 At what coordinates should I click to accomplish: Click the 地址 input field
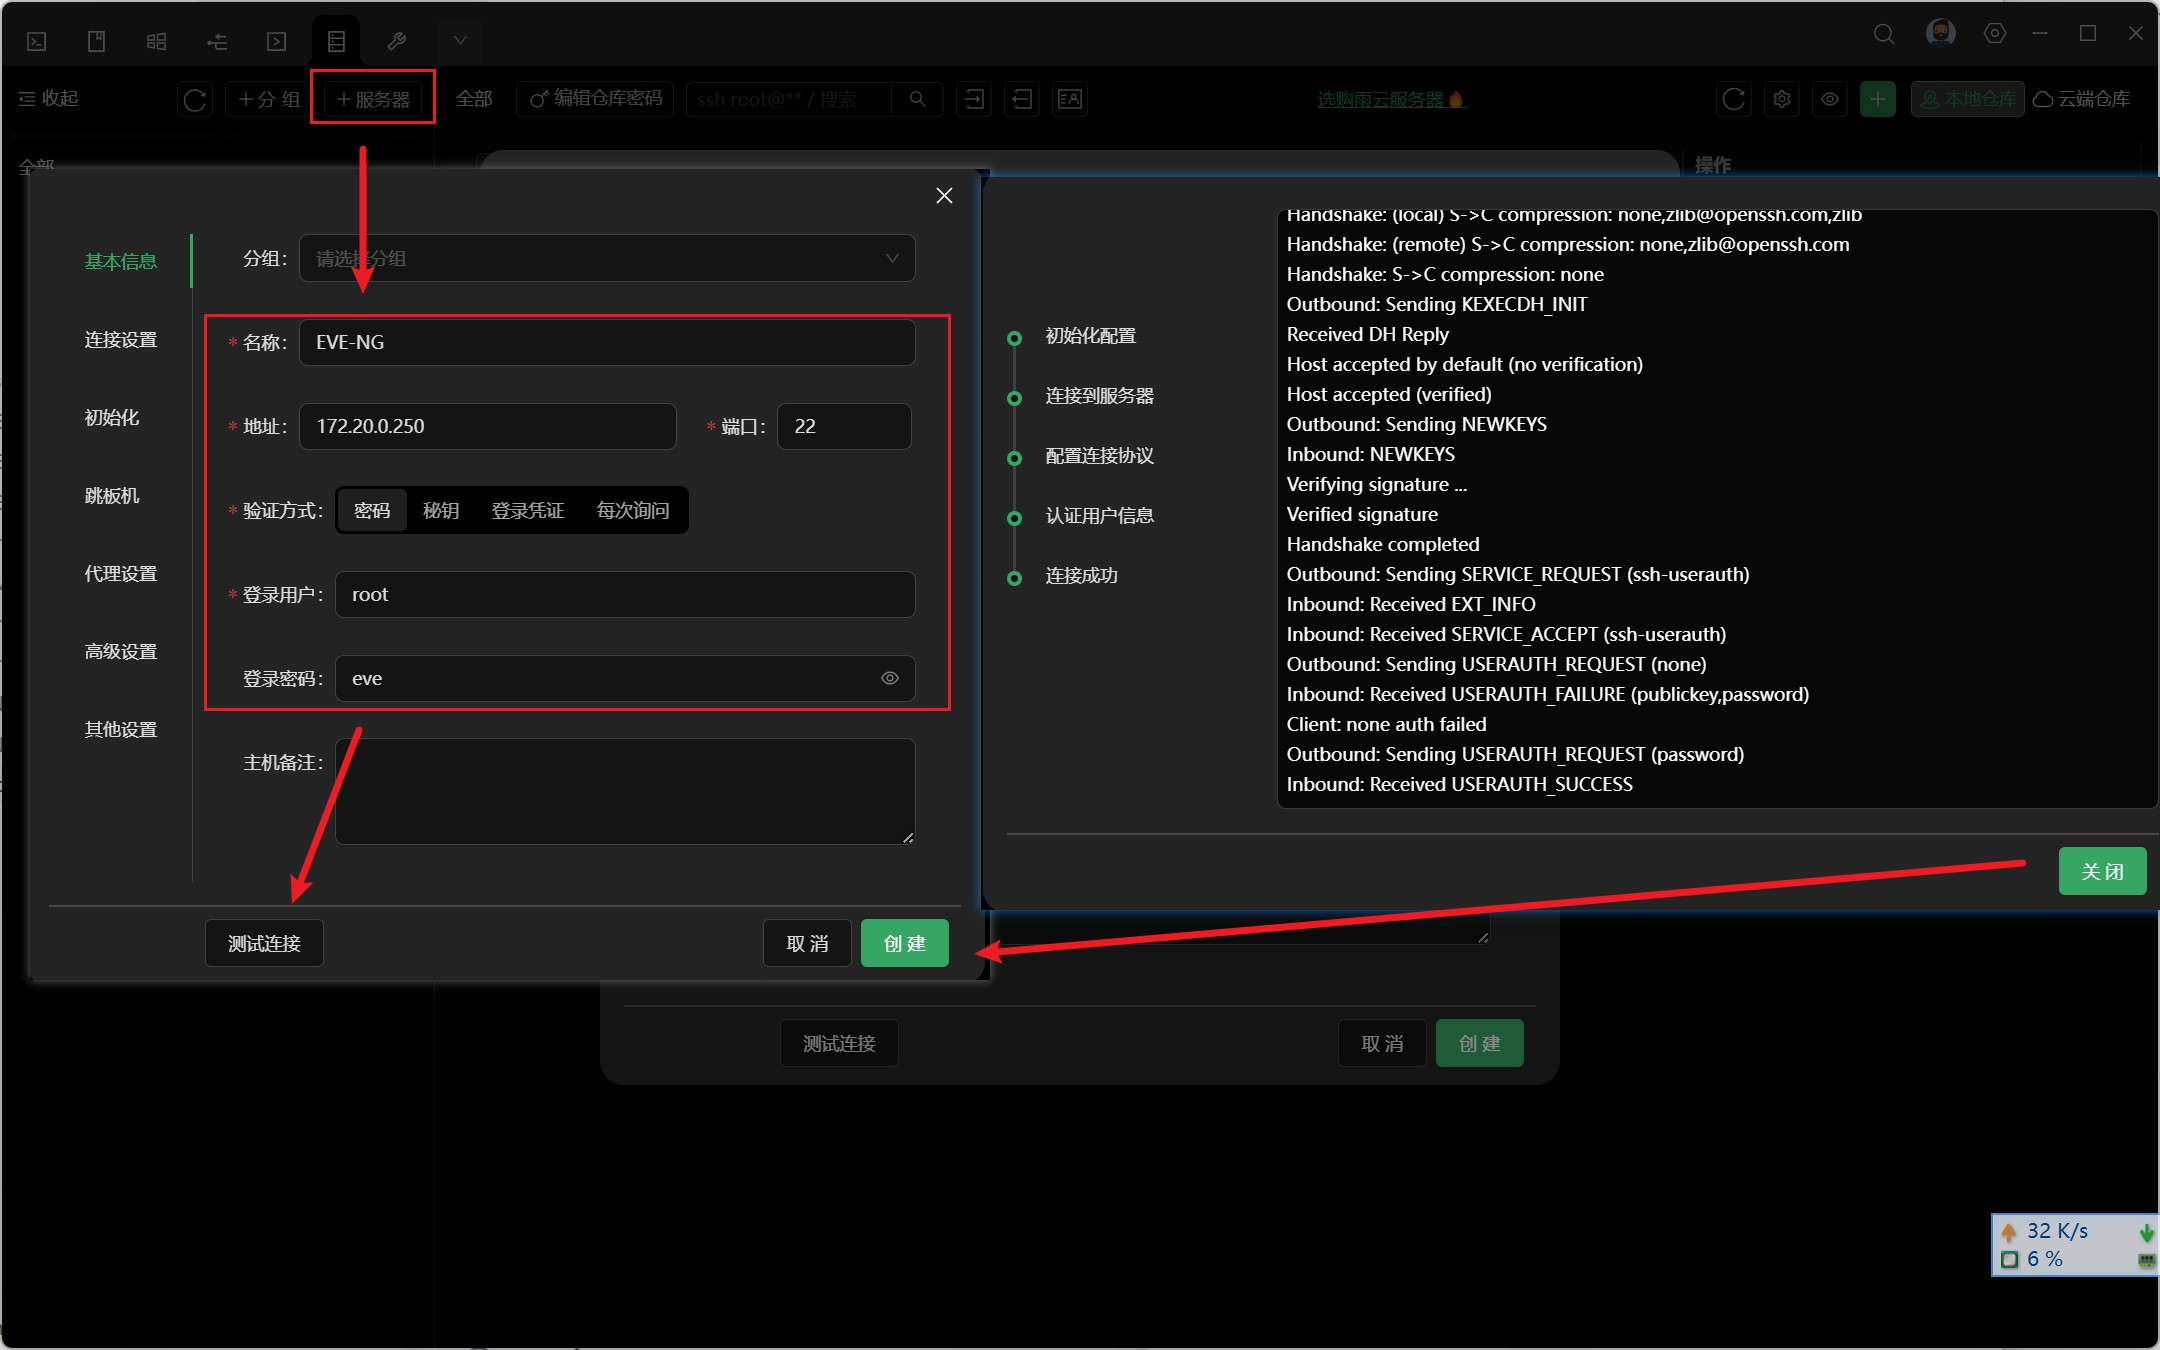click(x=488, y=426)
